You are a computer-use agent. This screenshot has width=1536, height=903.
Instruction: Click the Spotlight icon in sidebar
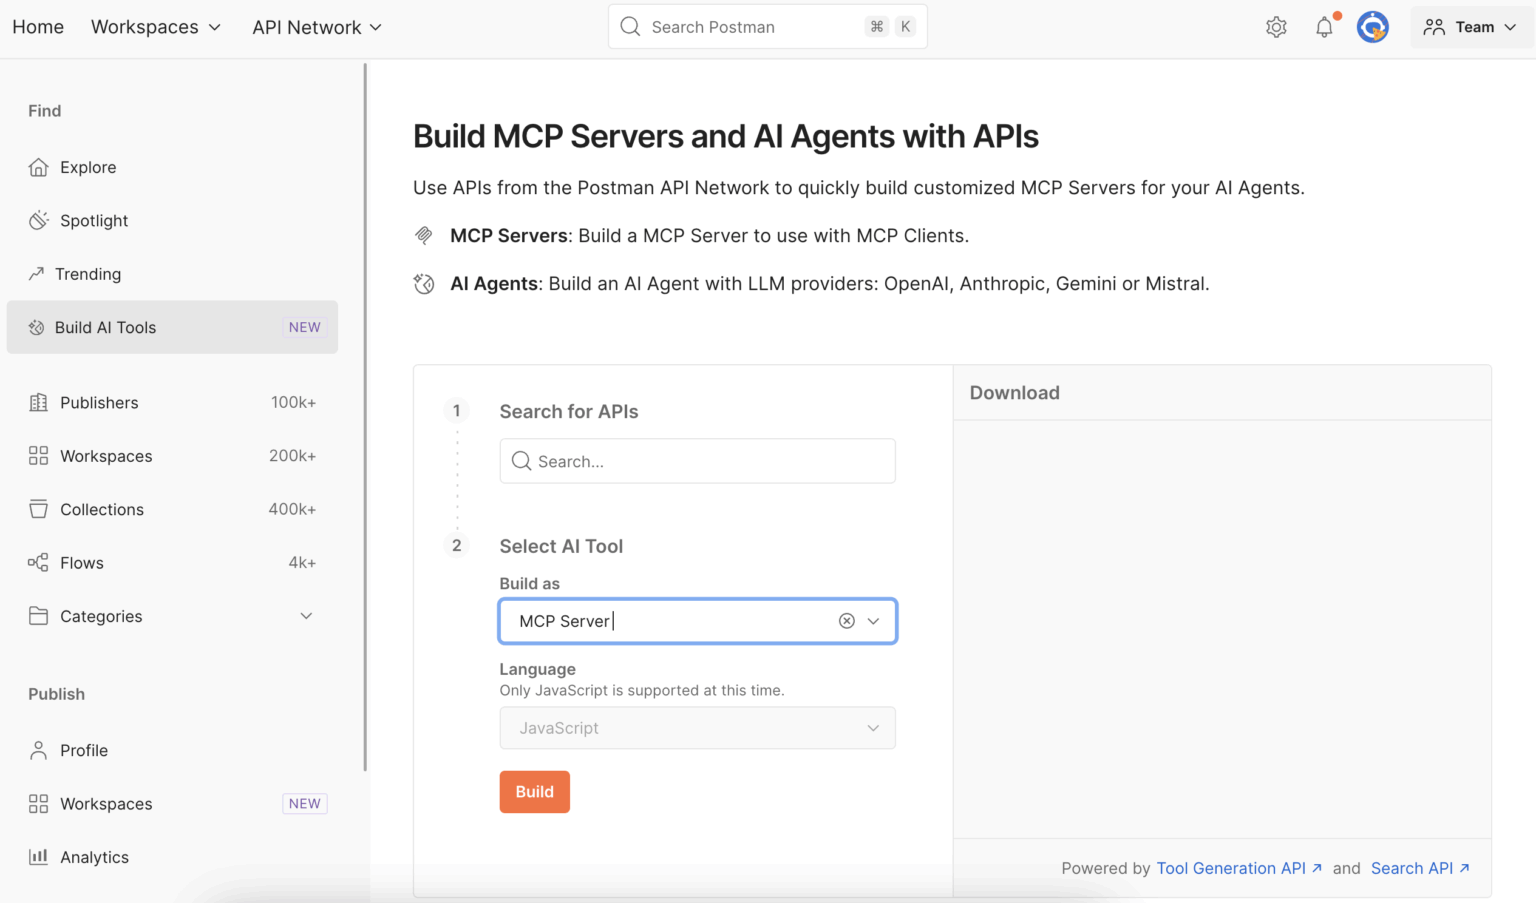pyautogui.click(x=38, y=220)
